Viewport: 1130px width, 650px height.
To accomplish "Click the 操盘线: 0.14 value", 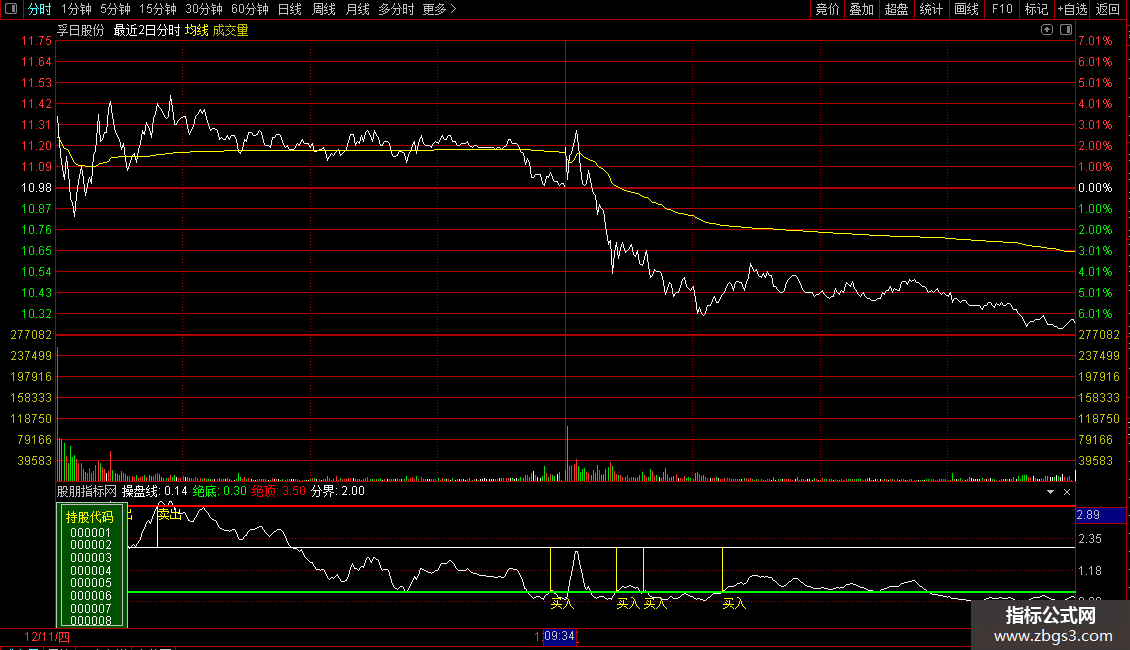I will coord(154,491).
